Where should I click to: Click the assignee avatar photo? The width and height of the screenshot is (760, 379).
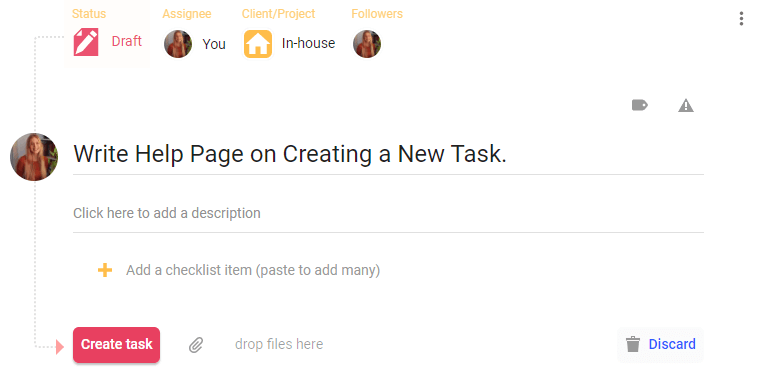click(x=178, y=44)
